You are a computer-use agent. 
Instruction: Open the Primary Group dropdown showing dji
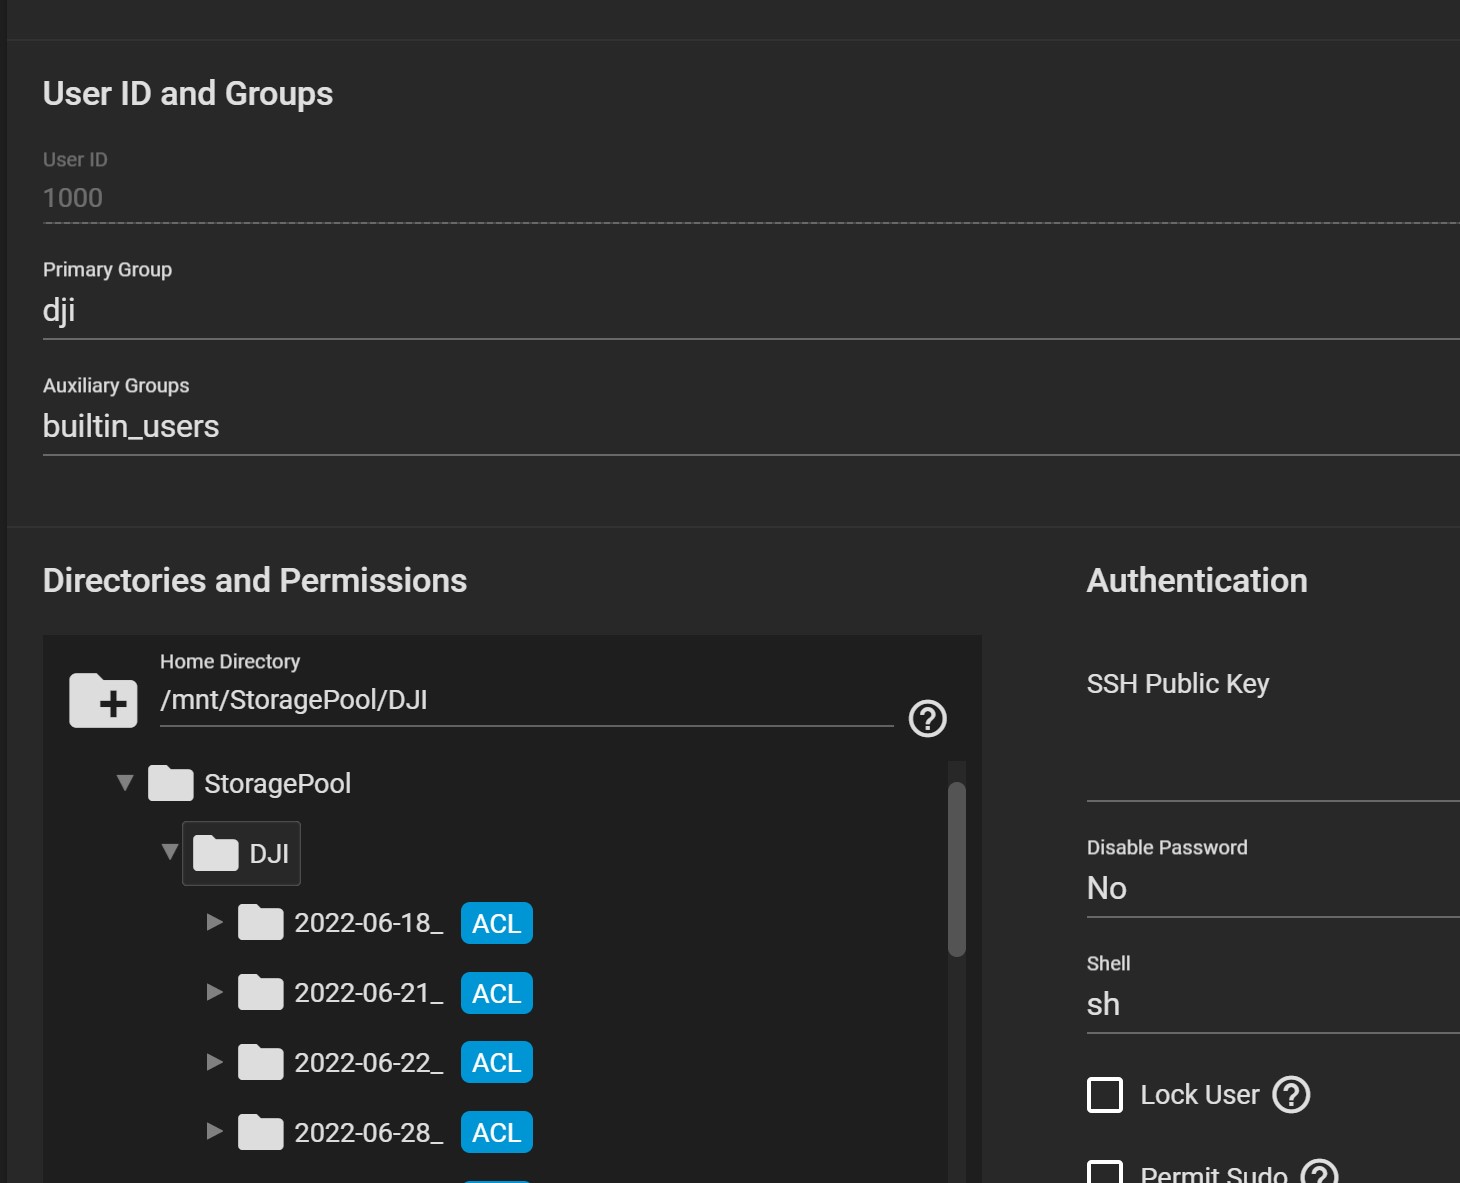[751, 311]
